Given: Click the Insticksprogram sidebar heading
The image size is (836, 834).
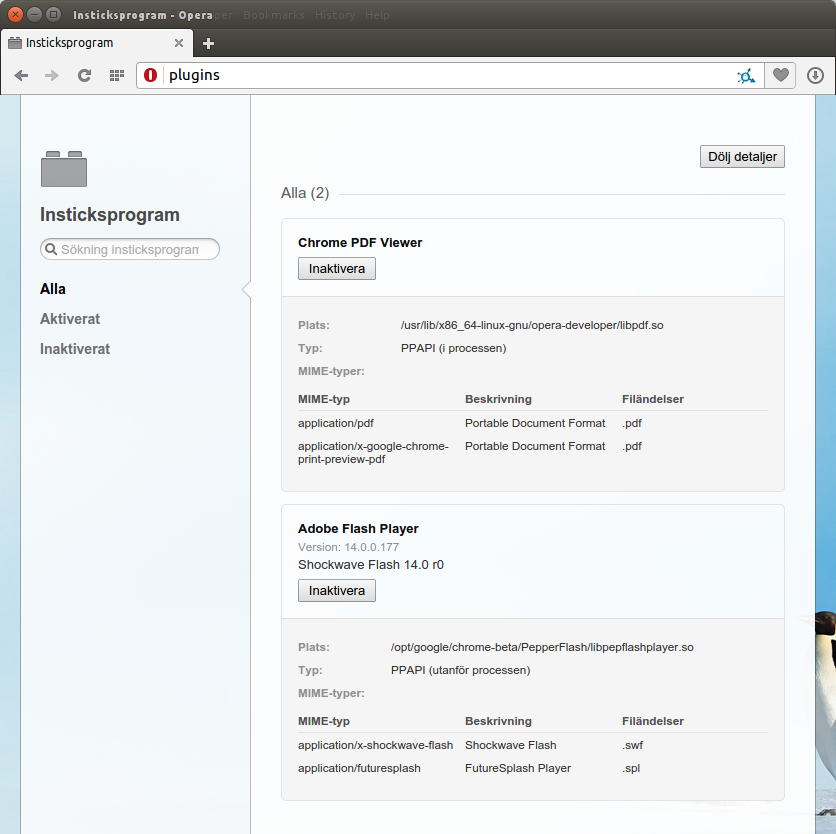Looking at the screenshot, I should coord(110,215).
